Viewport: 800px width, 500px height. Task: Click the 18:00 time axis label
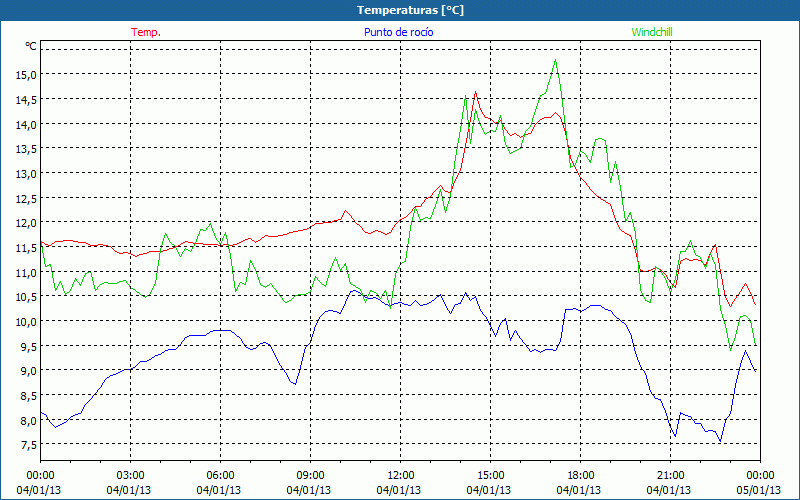pyautogui.click(x=581, y=476)
